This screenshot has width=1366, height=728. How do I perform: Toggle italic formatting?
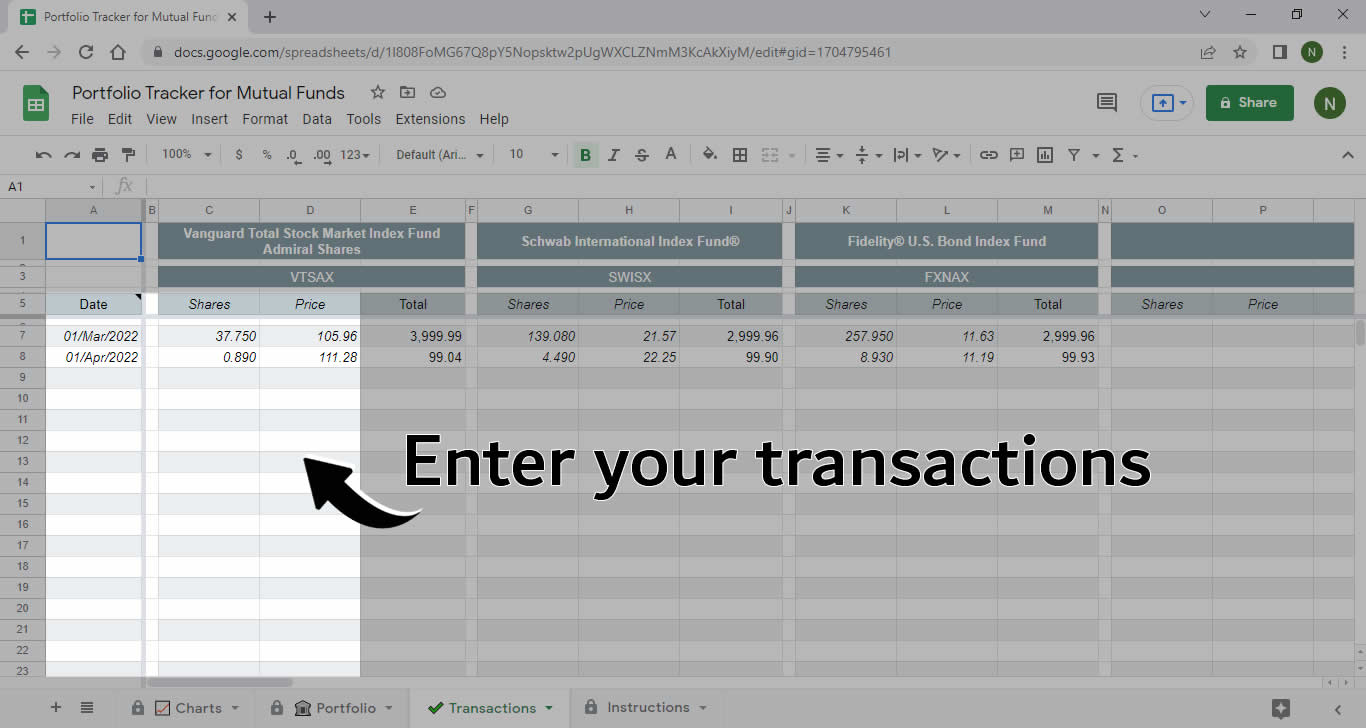[x=613, y=154]
